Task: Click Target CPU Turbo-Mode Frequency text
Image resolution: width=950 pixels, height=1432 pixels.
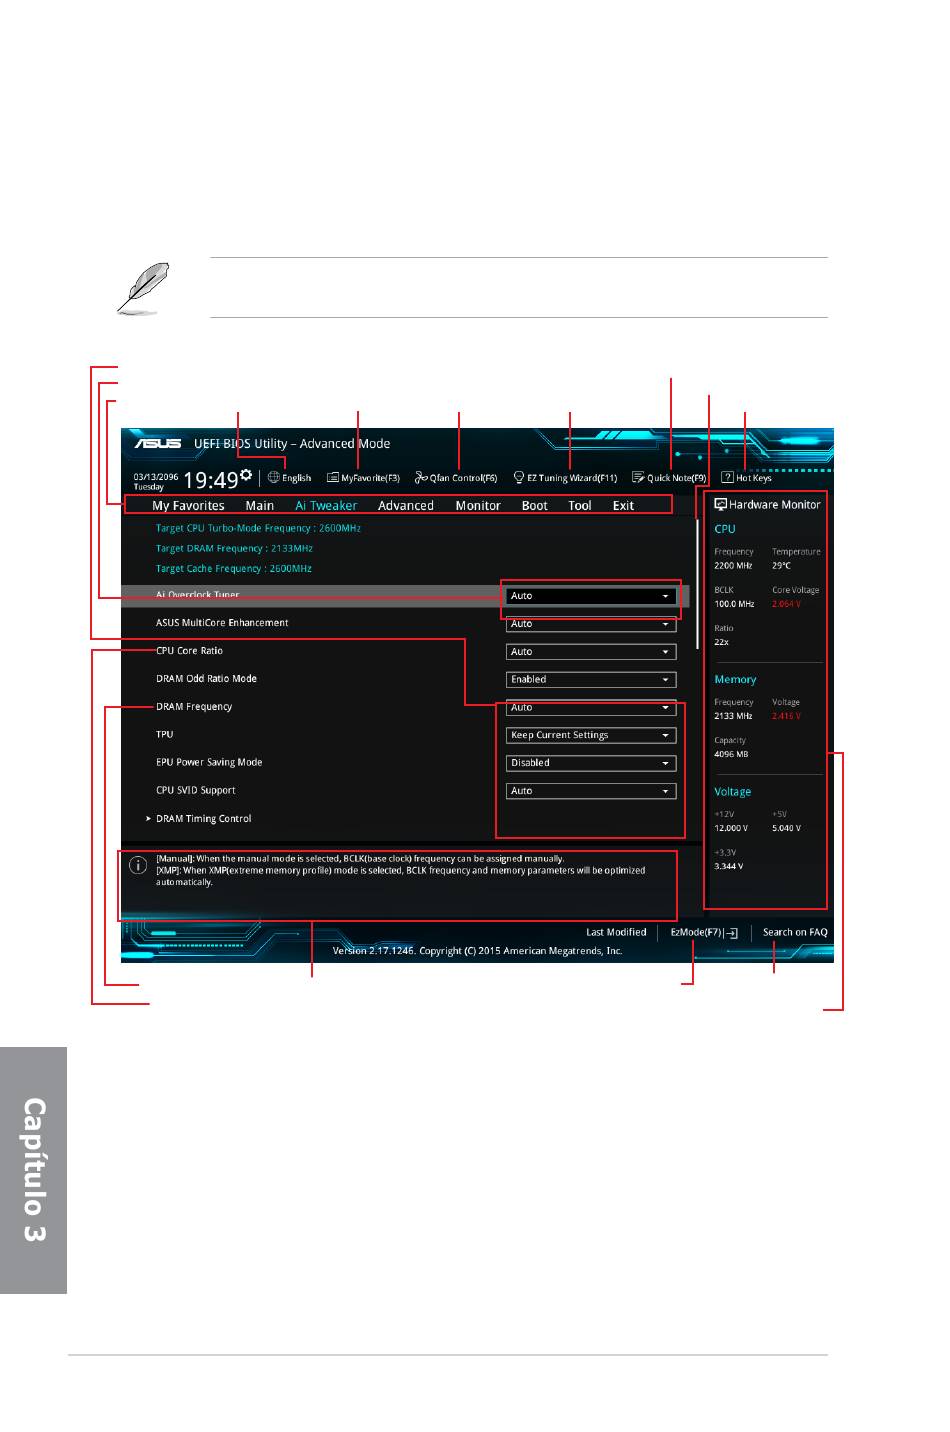Action: click(x=258, y=528)
